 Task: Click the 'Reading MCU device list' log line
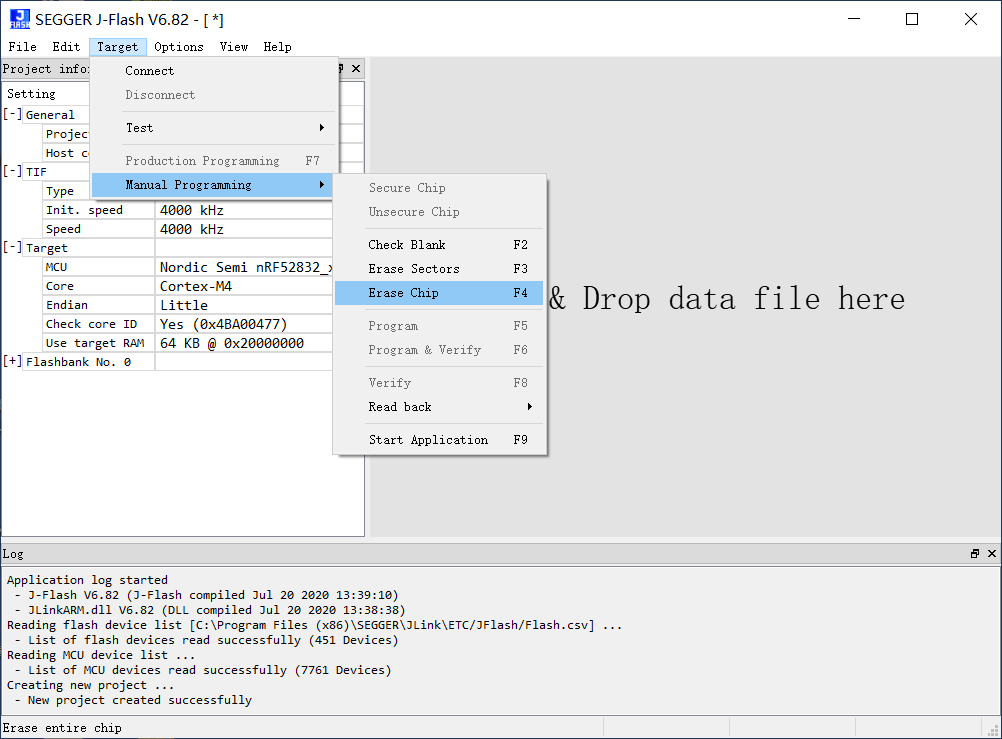(x=101, y=655)
